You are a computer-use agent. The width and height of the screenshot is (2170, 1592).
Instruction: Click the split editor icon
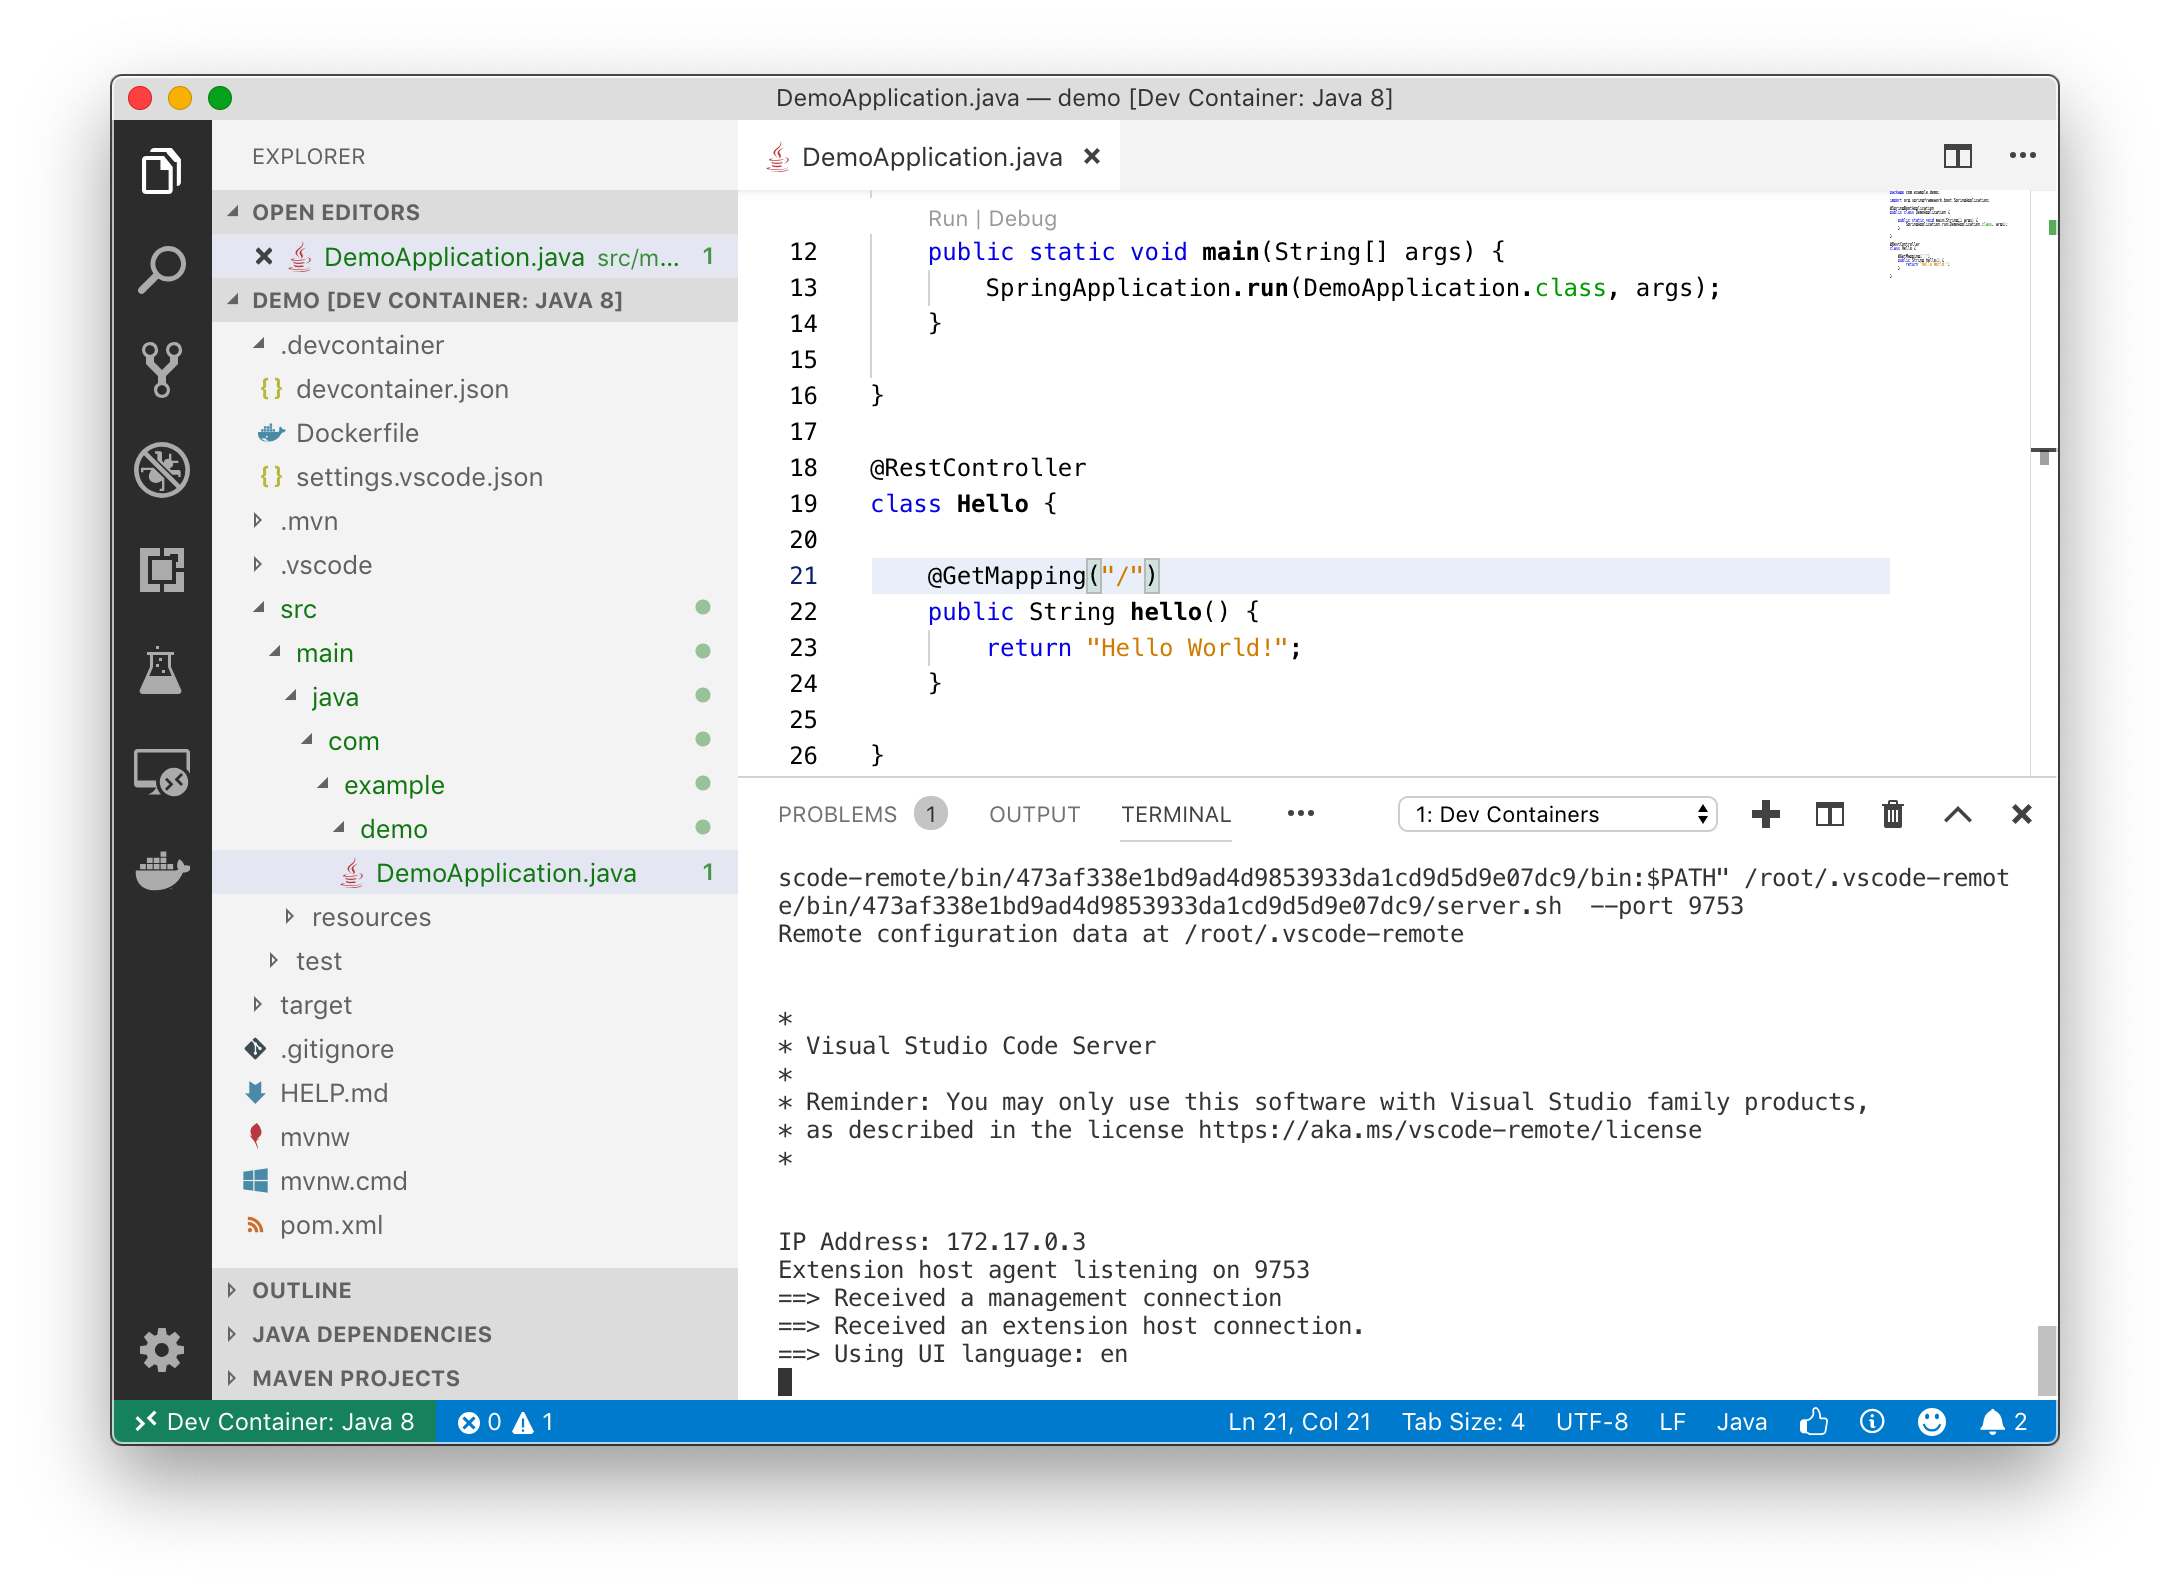tap(1957, 156)
